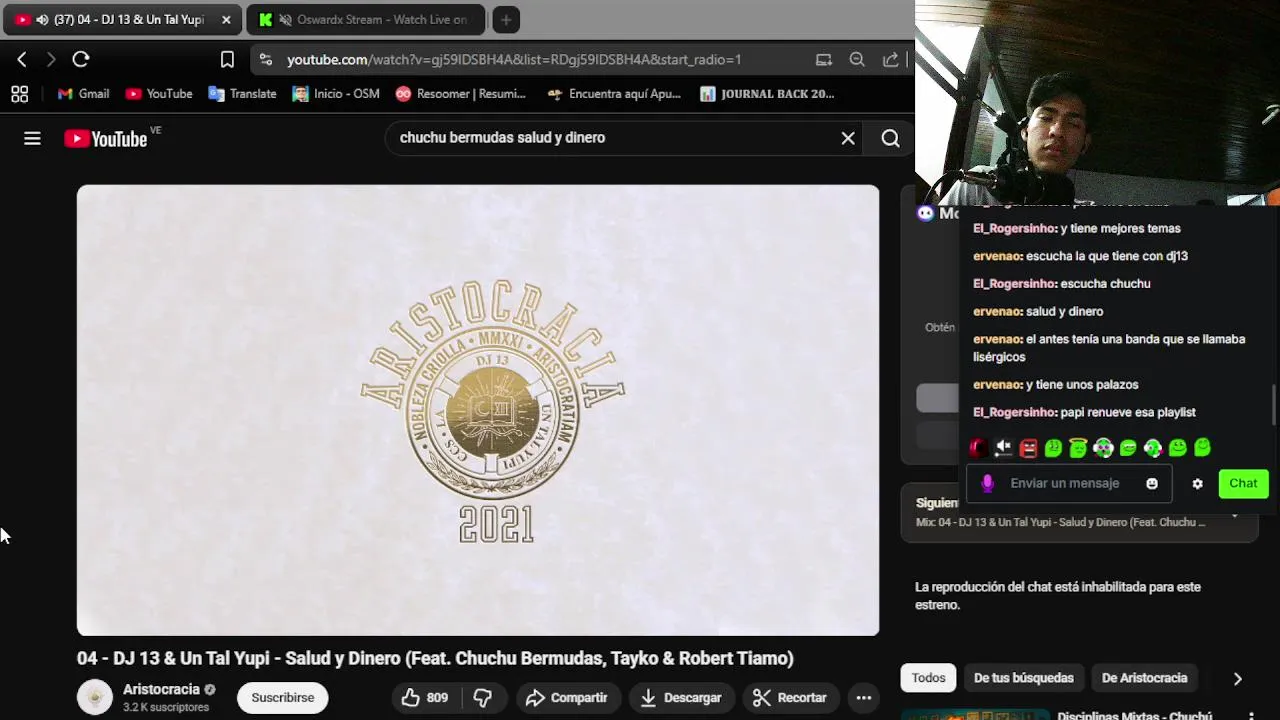This screenshot has width=1280, height=720.
Task: Show more filter chips with right chevron
Action: point(1237,678)
